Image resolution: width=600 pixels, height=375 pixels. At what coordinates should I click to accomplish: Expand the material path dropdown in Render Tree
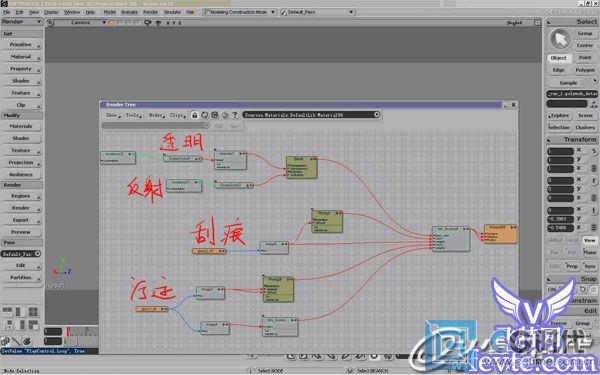point(377,114)
